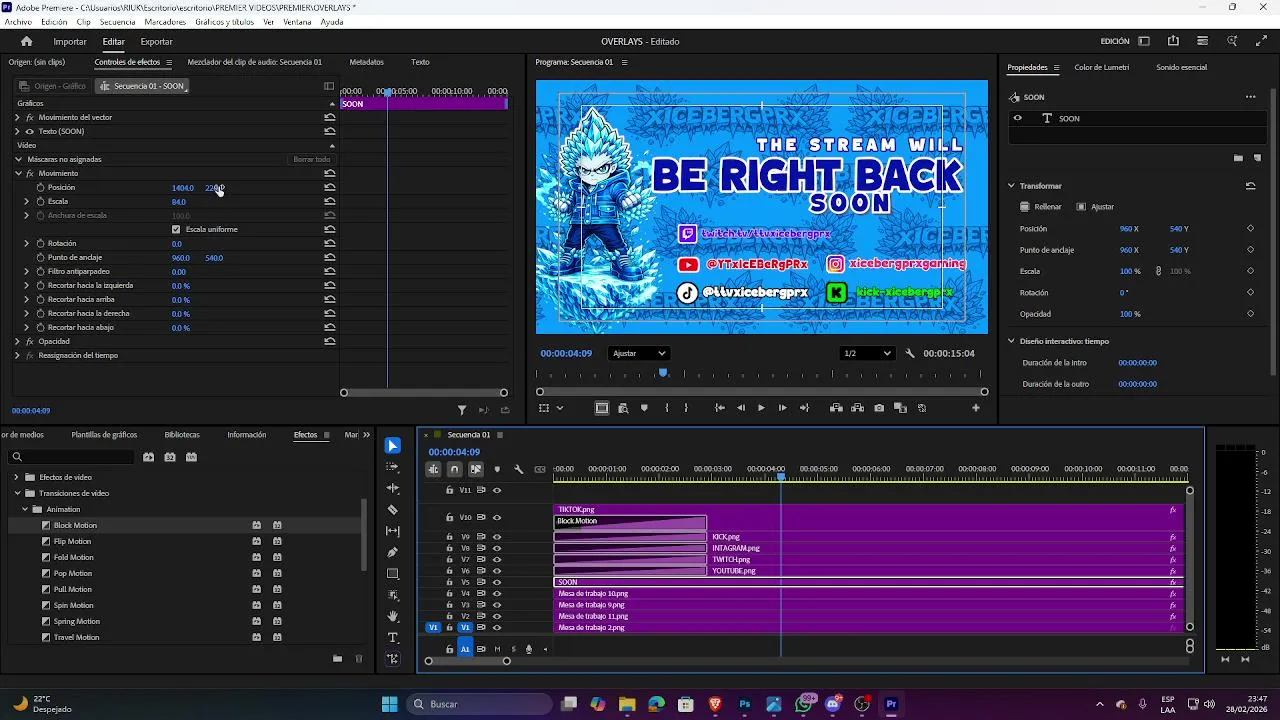Click the filter funnel in Effect Controls

click(462, 410)
